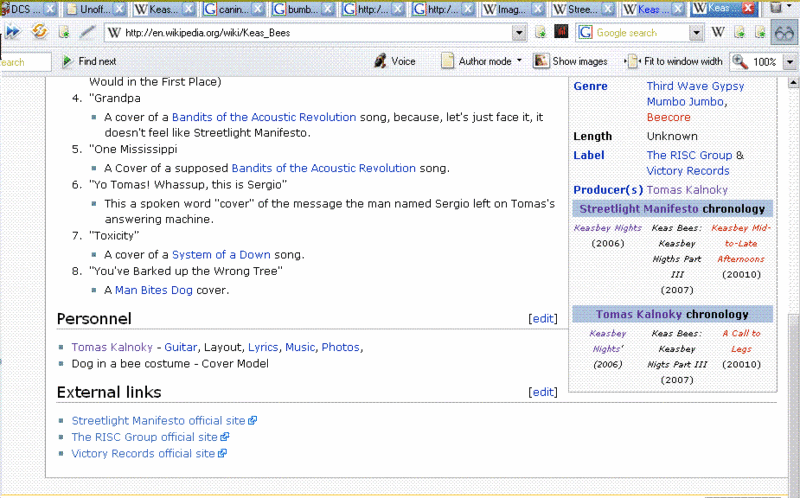The image size is (800, 498).
Task: Click the wand pencil icon
Action: [87, 32]
